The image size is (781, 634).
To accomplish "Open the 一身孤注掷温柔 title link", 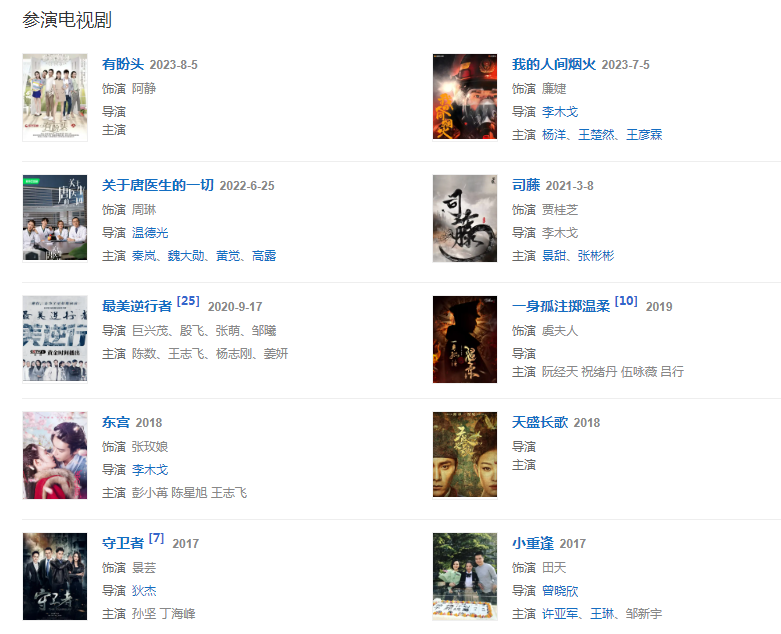I will coord(561,306).
